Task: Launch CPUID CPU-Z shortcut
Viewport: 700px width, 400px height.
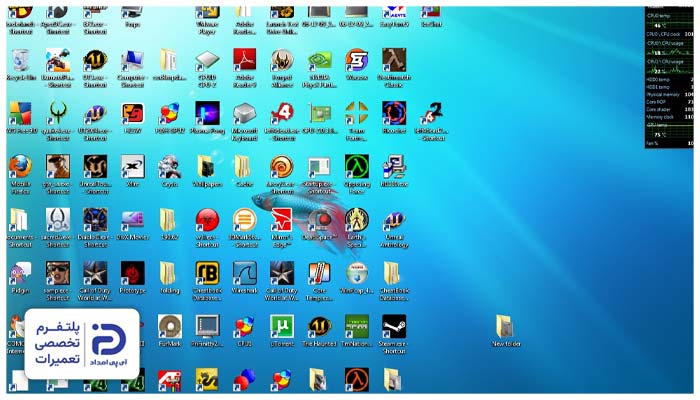Action: [x=207, y=61]
